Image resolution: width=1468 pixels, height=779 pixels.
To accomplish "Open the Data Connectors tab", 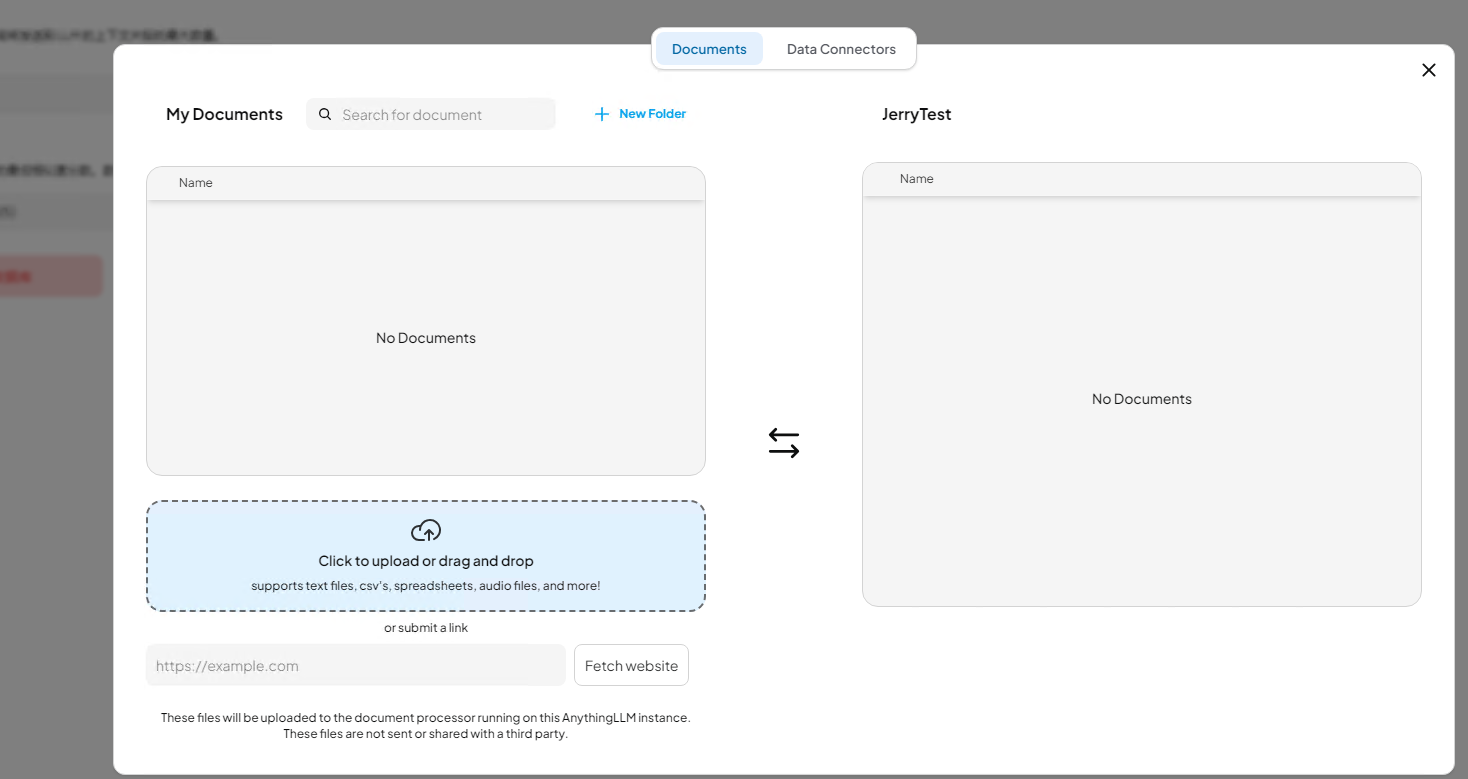I will pos(841,49).
